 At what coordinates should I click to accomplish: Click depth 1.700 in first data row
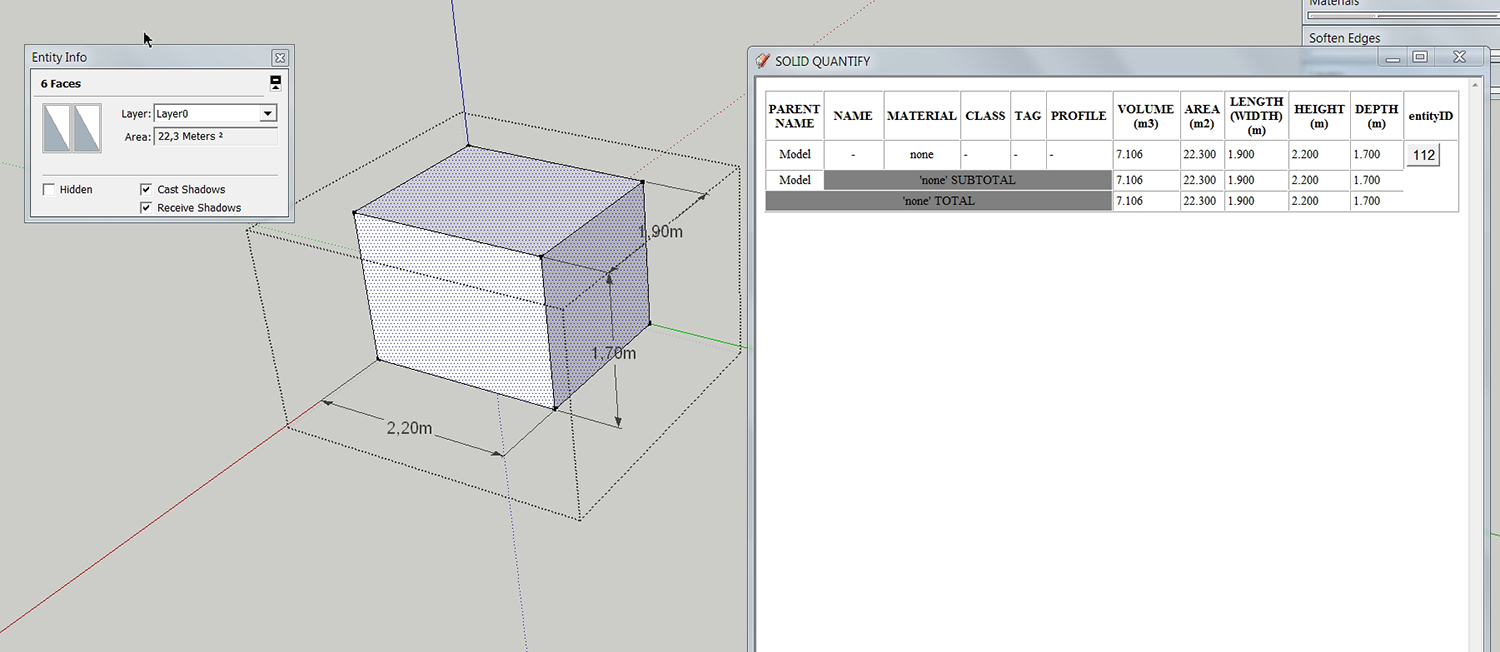click(1368, 155)
